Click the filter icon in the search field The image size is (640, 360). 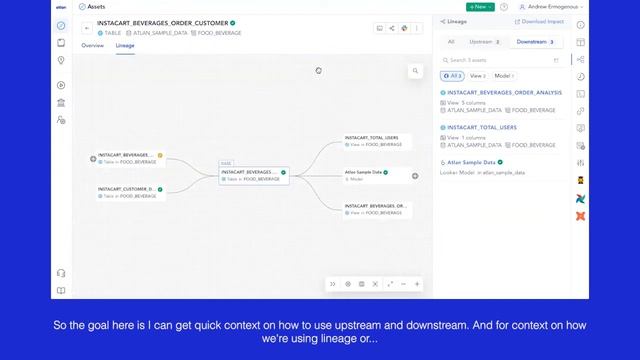pyautogui.click(x=556, y=60)
